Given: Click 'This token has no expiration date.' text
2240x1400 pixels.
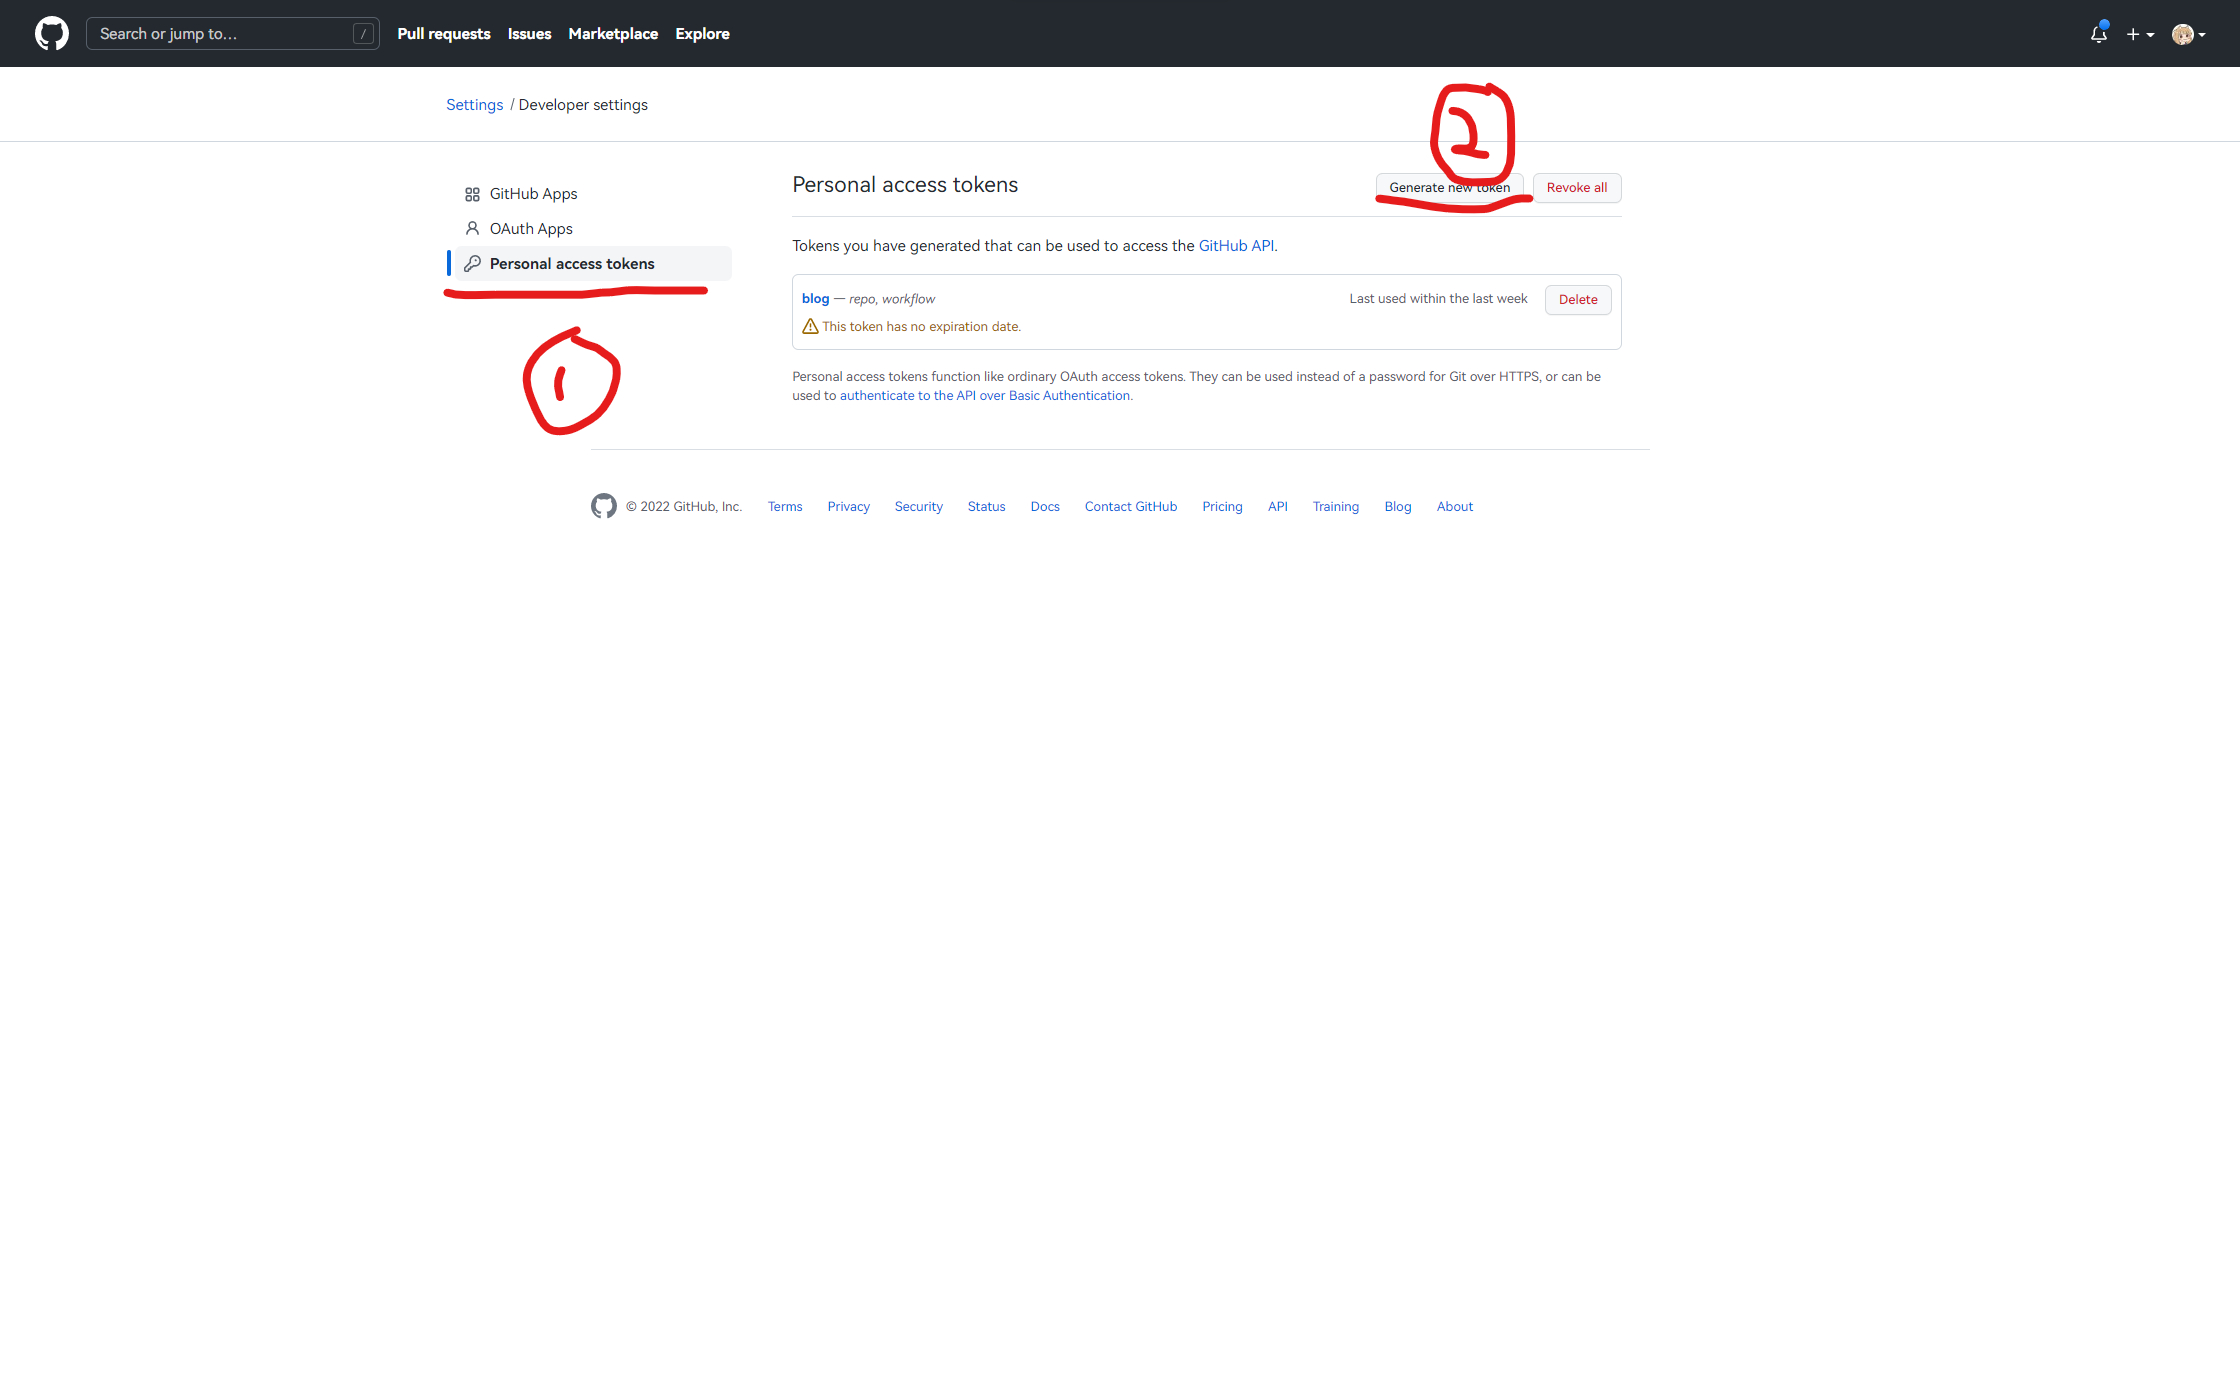Looking at the screenshot, I should (x=921, y=327).
